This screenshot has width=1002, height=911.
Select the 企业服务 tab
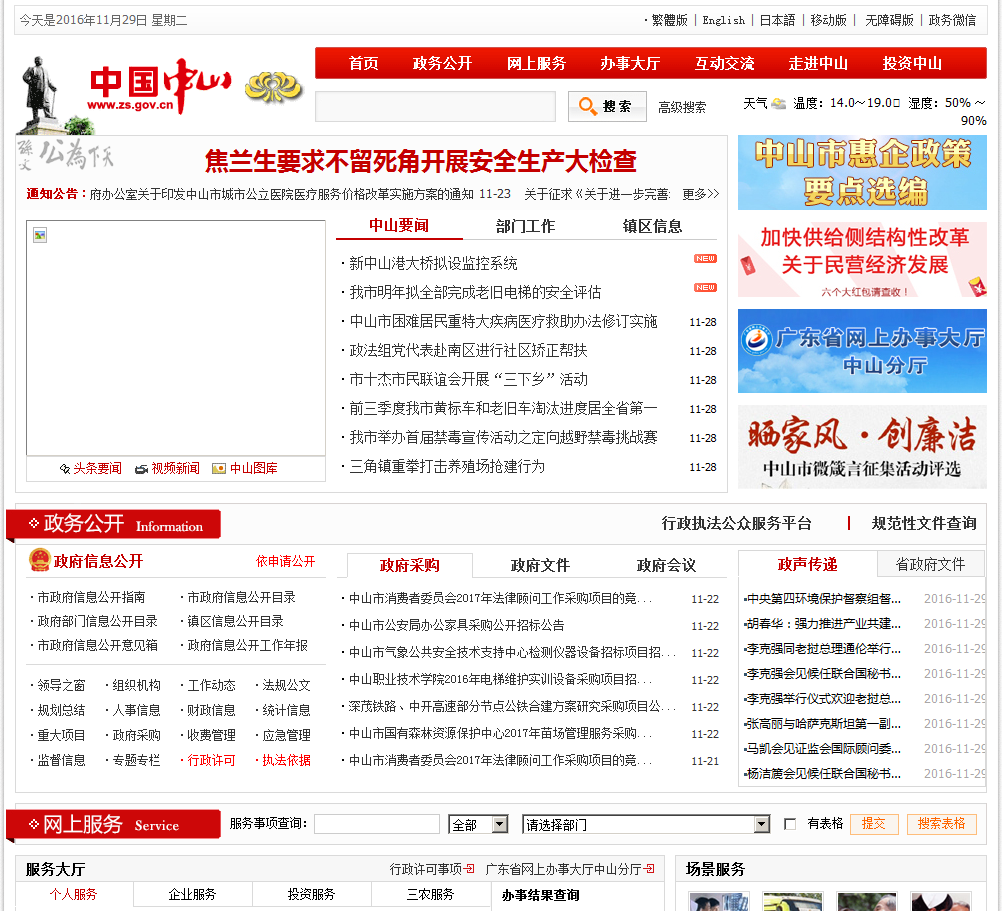[192, 894]
